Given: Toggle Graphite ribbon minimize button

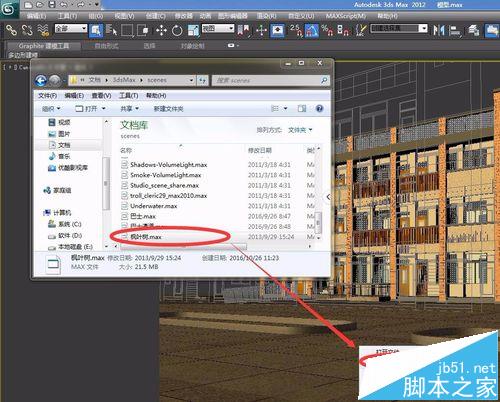Looking at the screenshot, I should click(x=231, y=45).
